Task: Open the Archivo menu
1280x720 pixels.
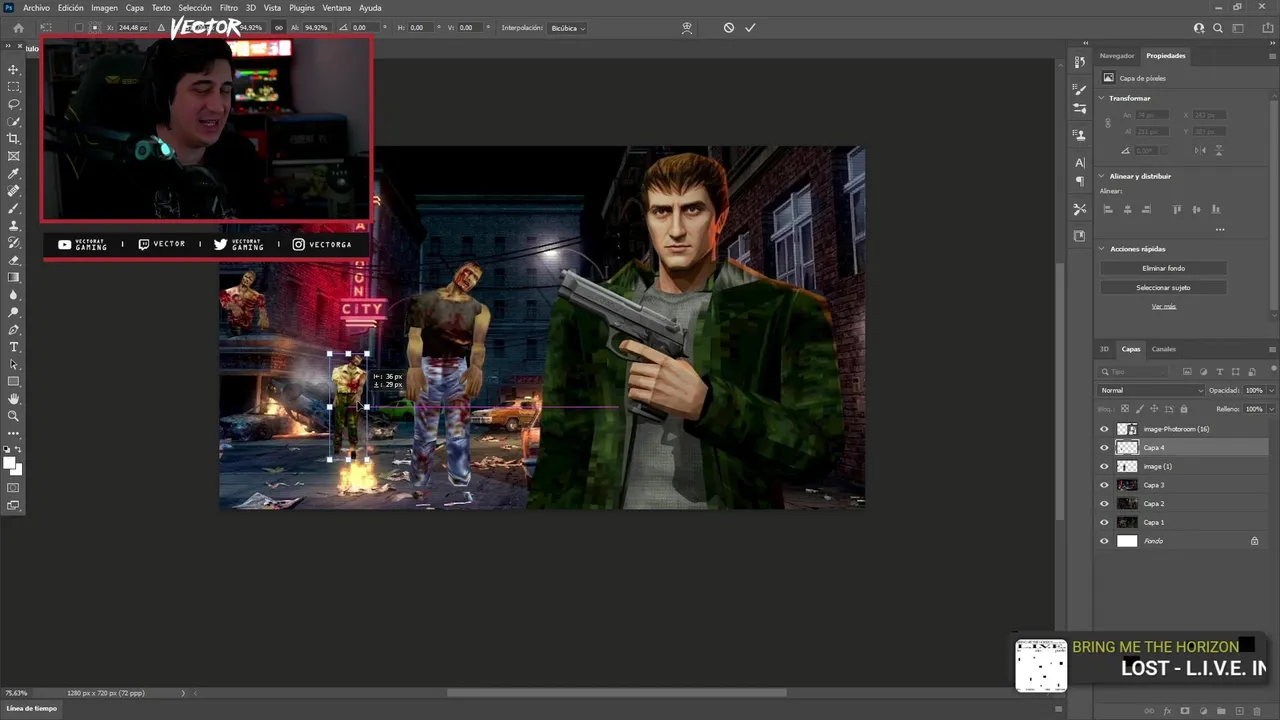Action: pos(36,8)
